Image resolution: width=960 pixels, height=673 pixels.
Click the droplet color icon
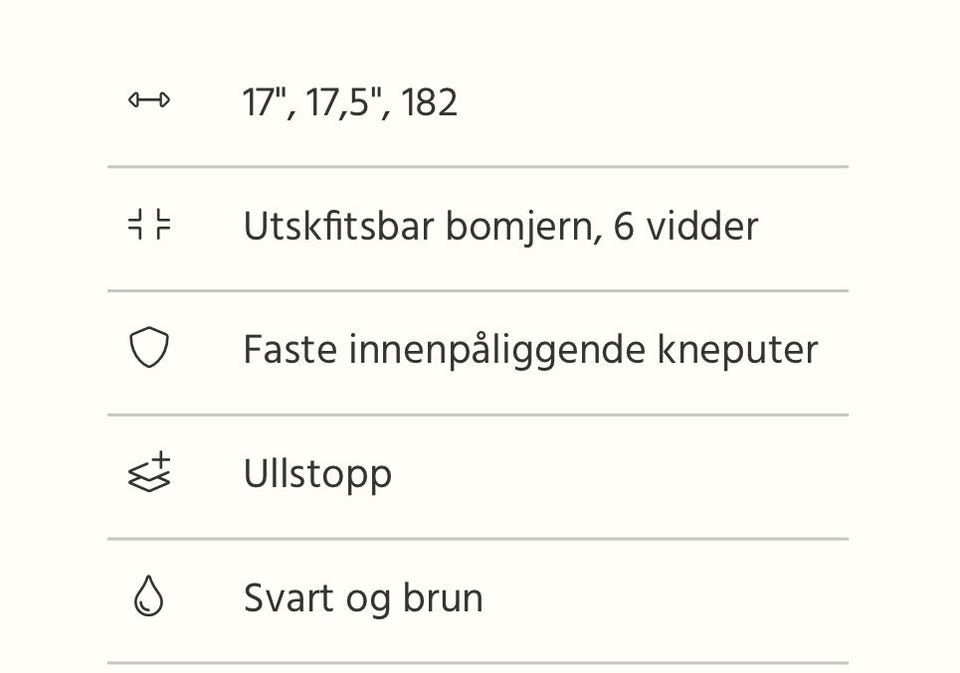tap(149, 597)
